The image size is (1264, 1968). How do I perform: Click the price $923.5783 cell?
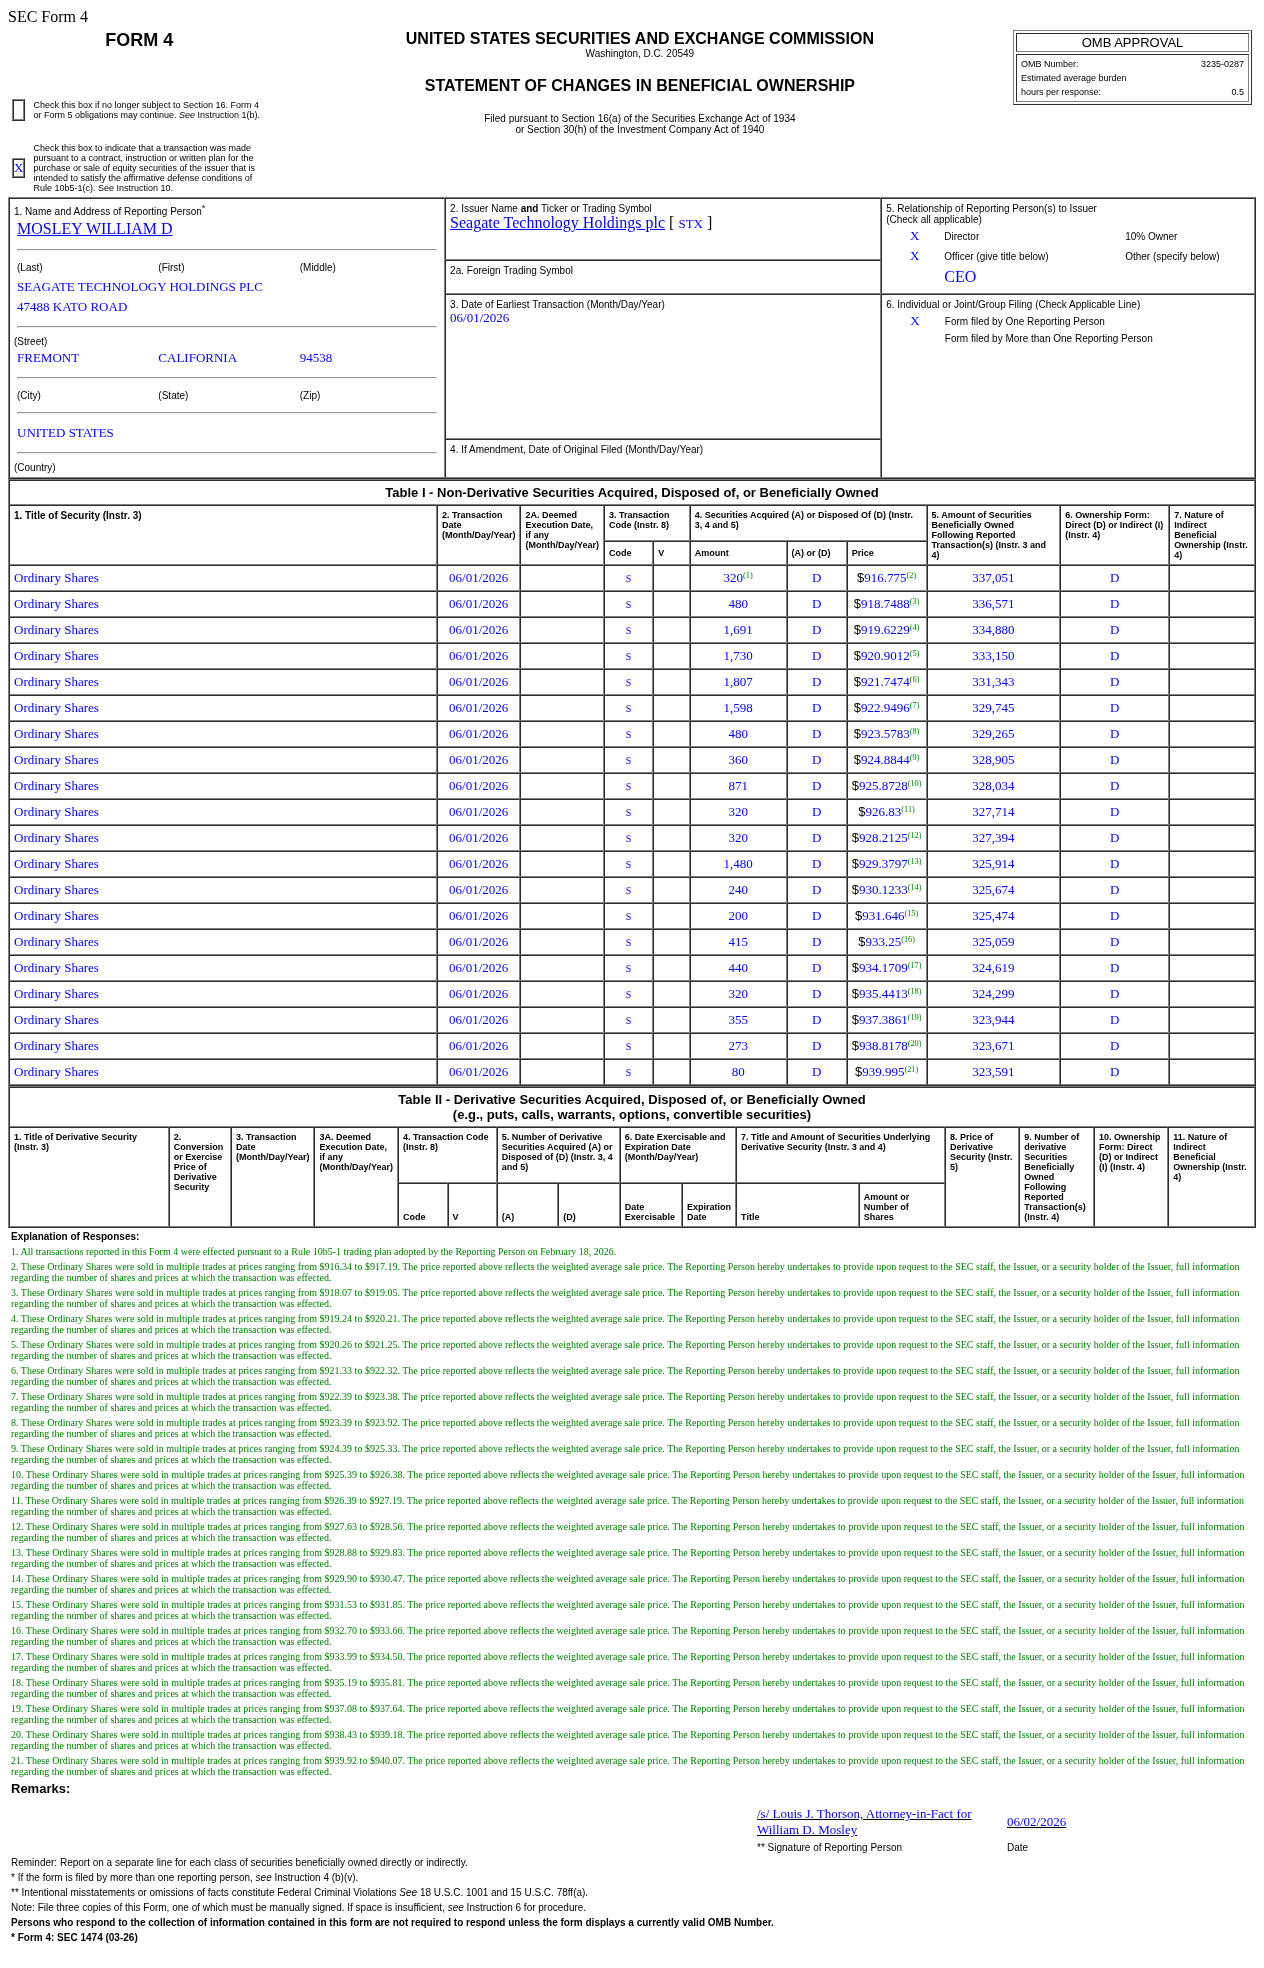coord(886,734)
